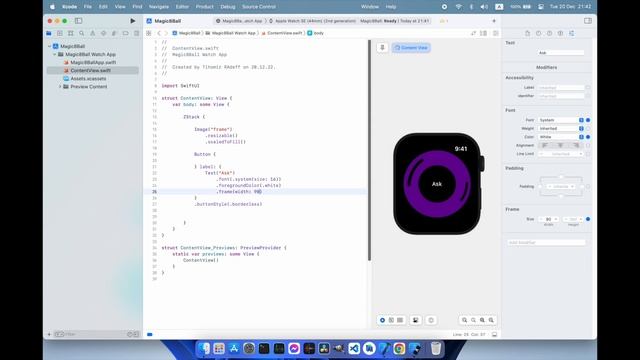Add a new editor with plus button
This screenshot has height=360, width=640.
[494, 21]
